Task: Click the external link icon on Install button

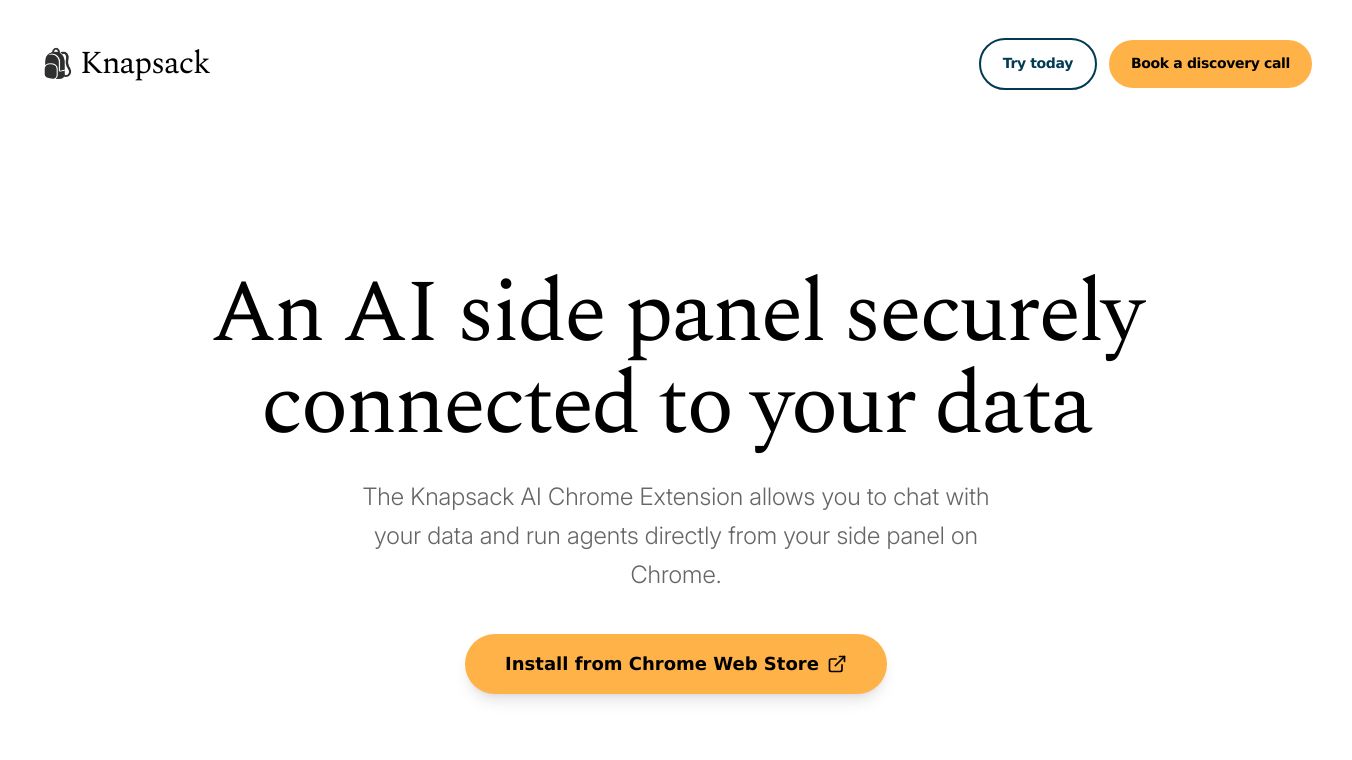Action: [x=838, y=664]
